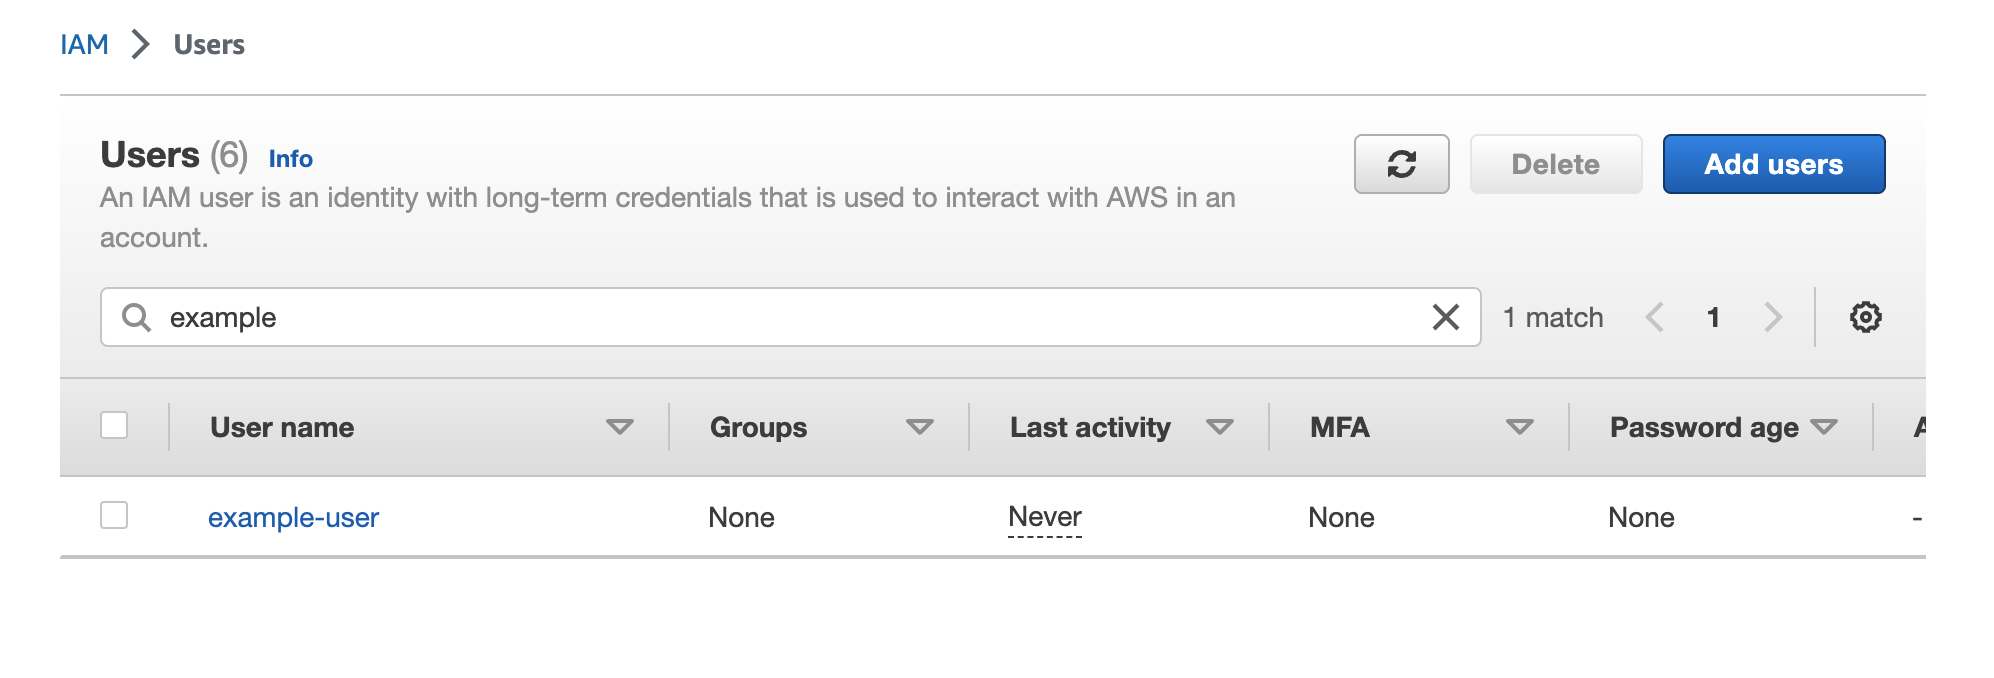This screenshot has height=678, width=1994.
Task: Click inside the user search field
Action: coord(700,317)
